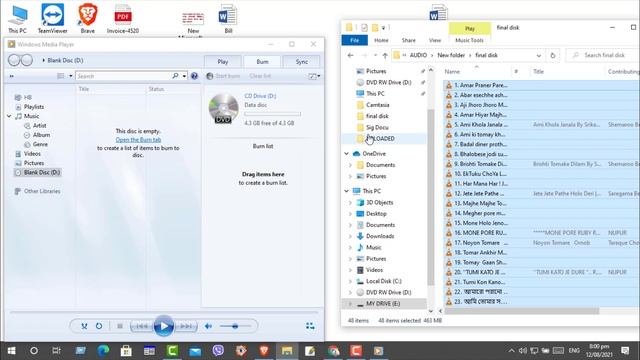Select Album under Music
Image resolution: width=640 pixels, height=360 pixels.
click(x=41, y=135)
